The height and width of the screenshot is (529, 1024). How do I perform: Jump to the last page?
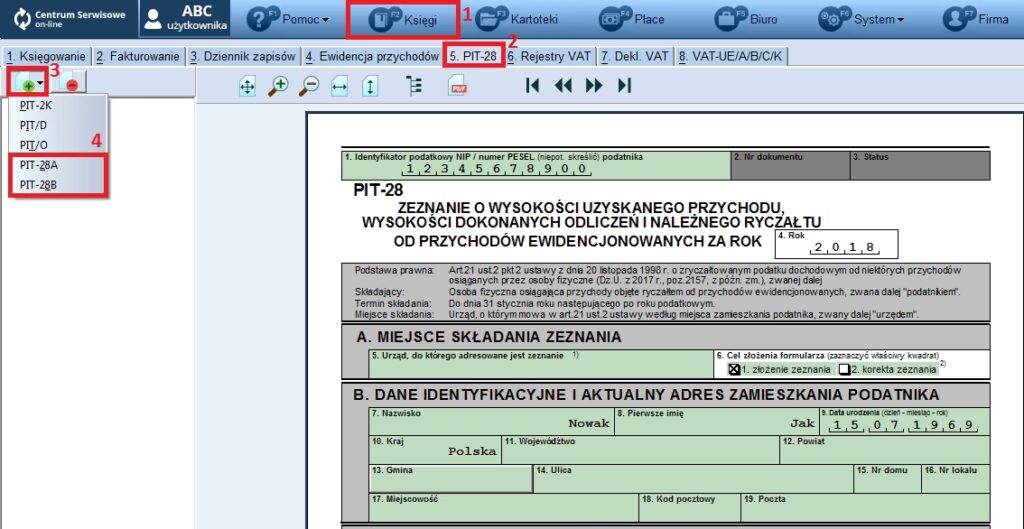[625, 86]
